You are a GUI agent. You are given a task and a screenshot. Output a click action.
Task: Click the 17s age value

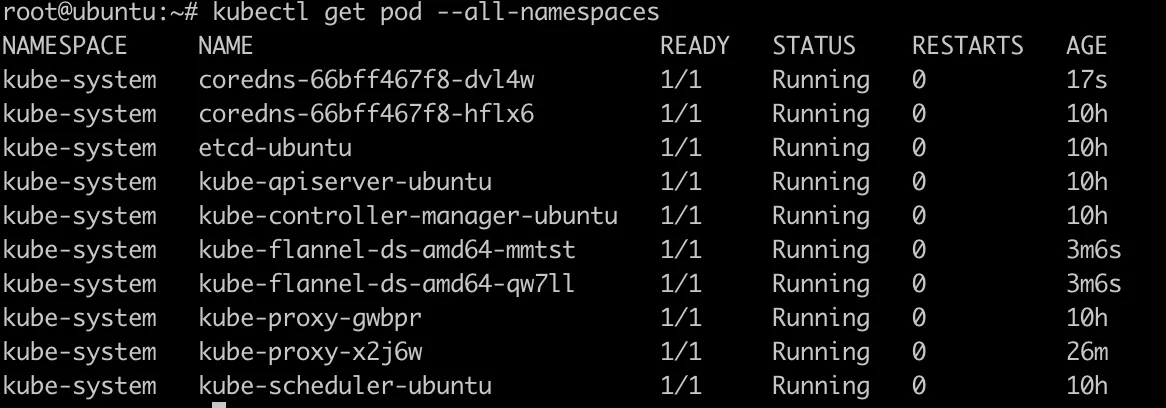coord(1086,80)
